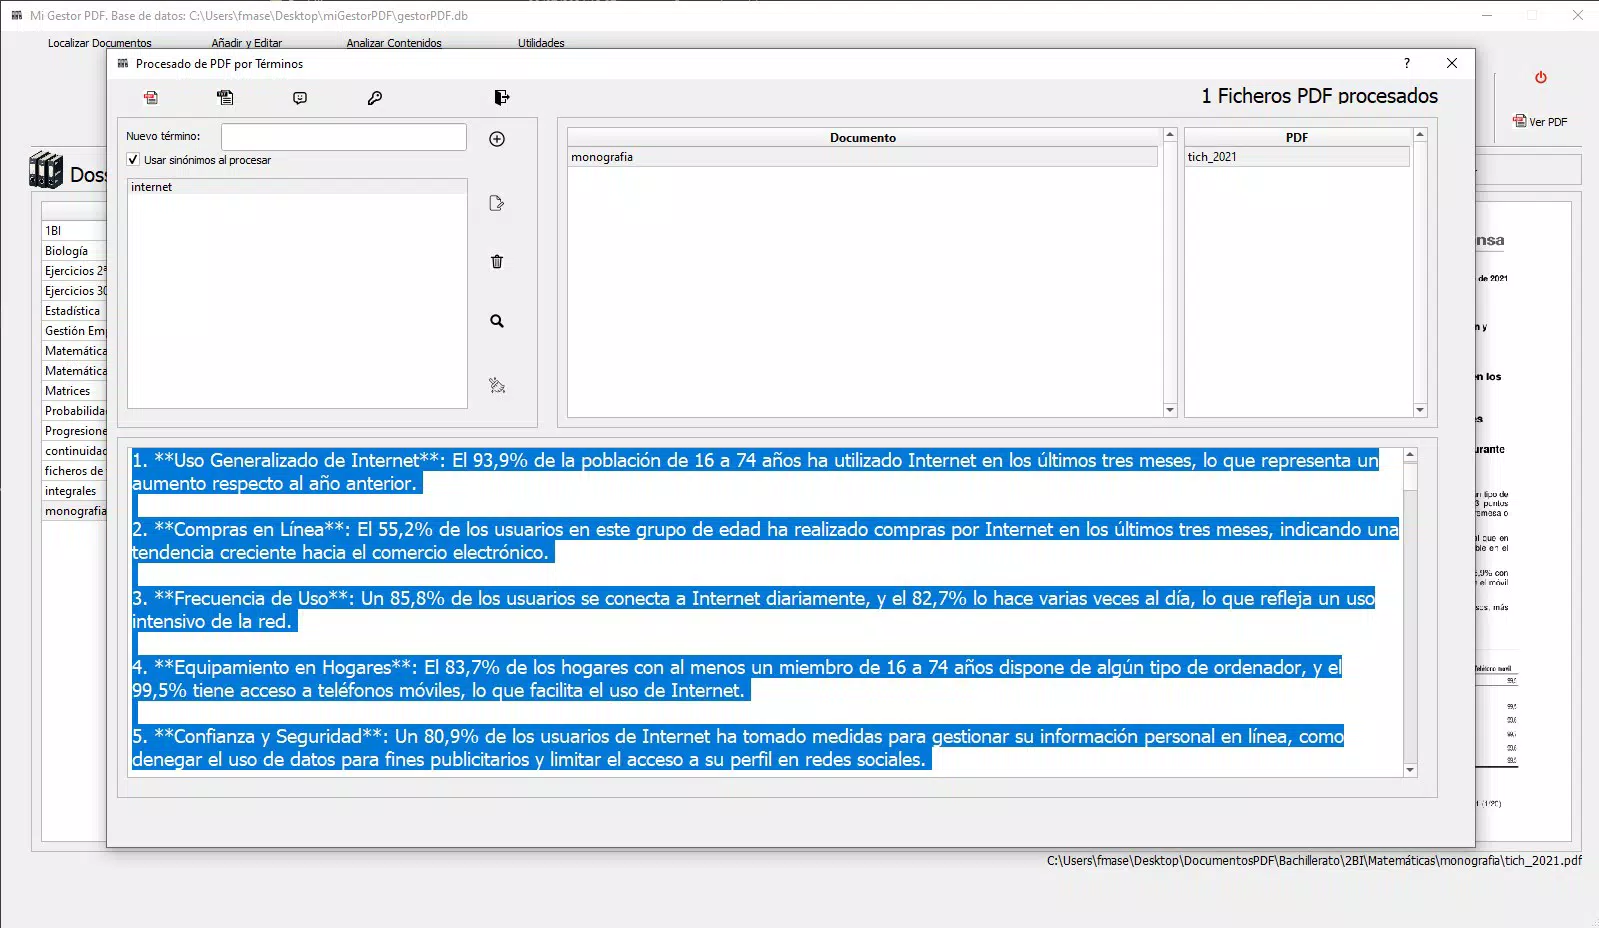
Task: Search terms using the magnifying glass icon
Action: coord(497,321)
